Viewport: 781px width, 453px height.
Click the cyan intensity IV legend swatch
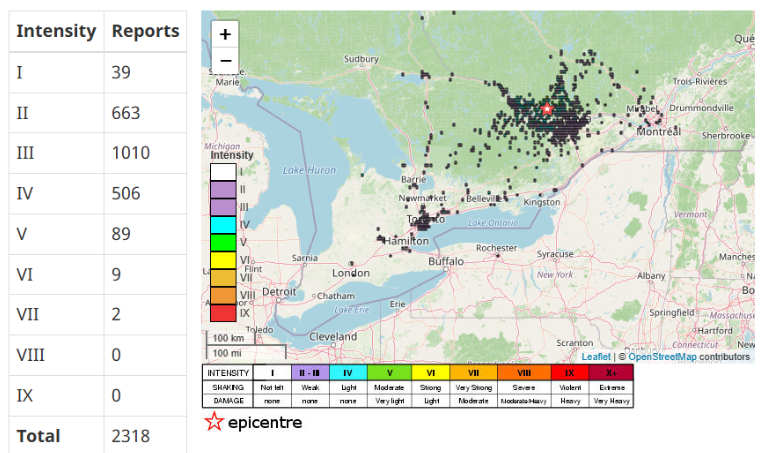coord(222,224)
